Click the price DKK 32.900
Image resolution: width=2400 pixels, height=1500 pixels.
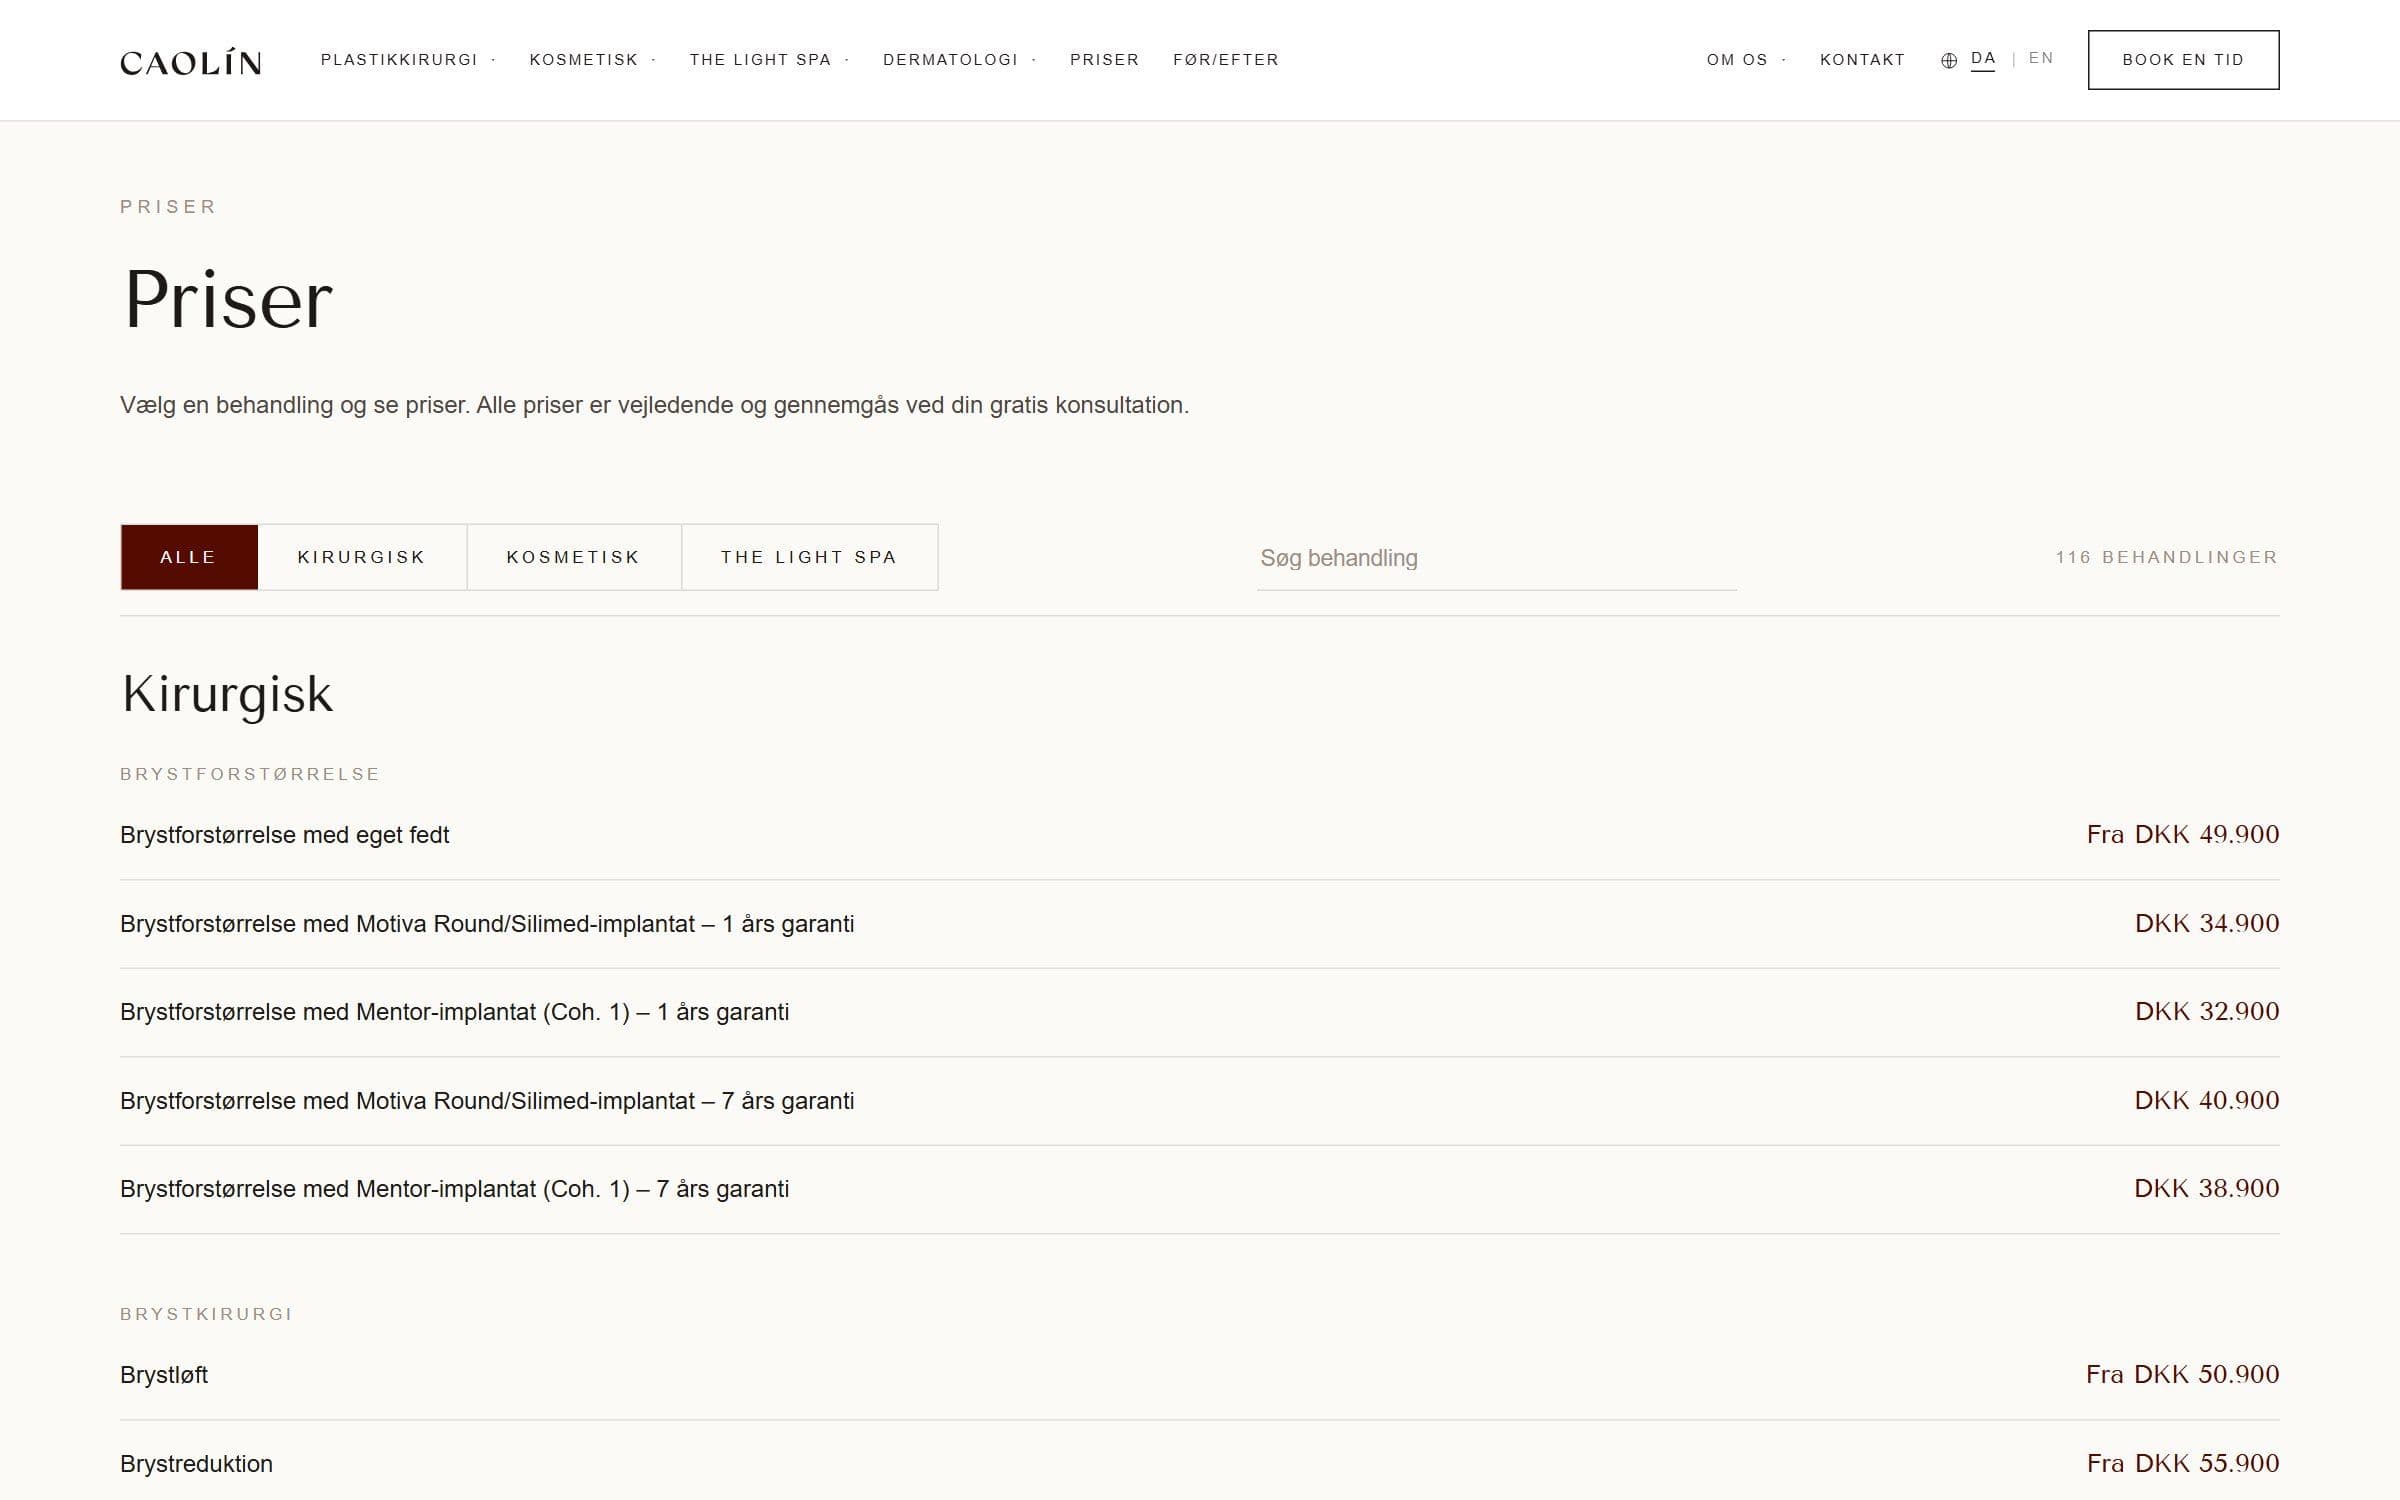(2207, 1011)
